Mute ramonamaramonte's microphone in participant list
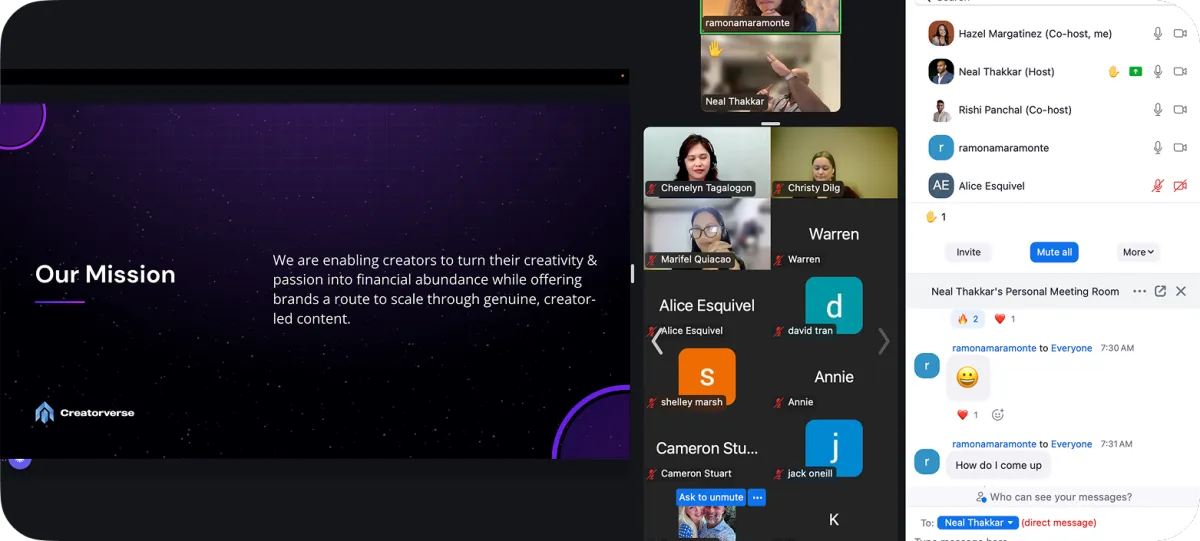 click(1158, 148)
